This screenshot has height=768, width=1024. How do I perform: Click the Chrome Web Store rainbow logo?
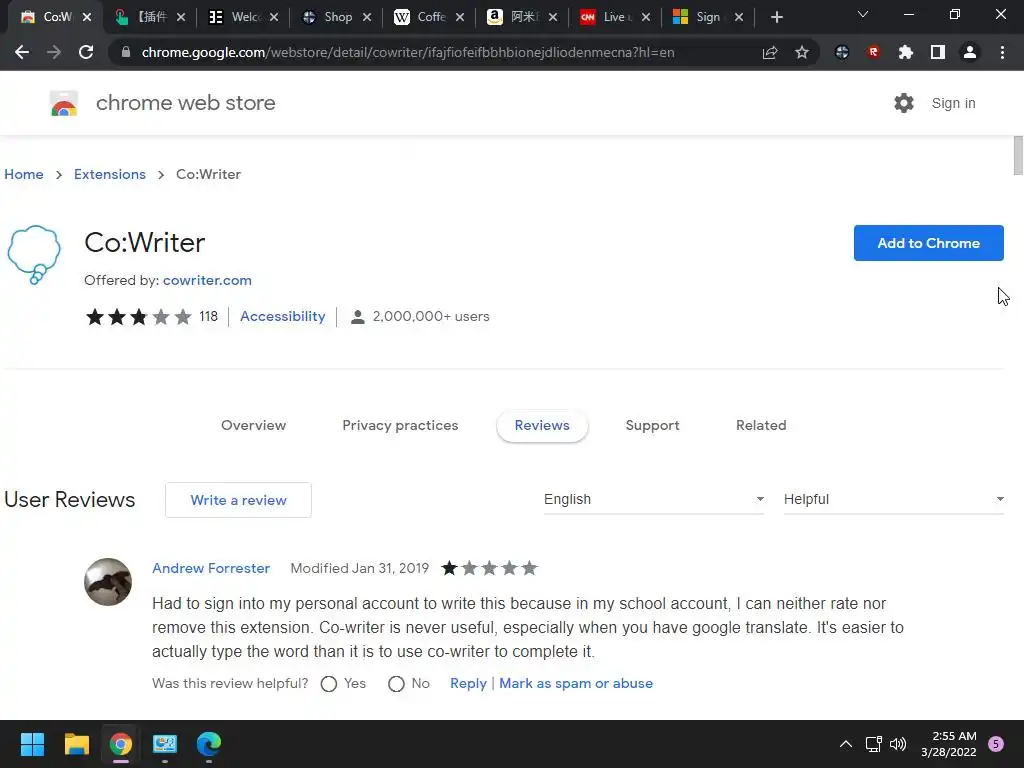64,103
